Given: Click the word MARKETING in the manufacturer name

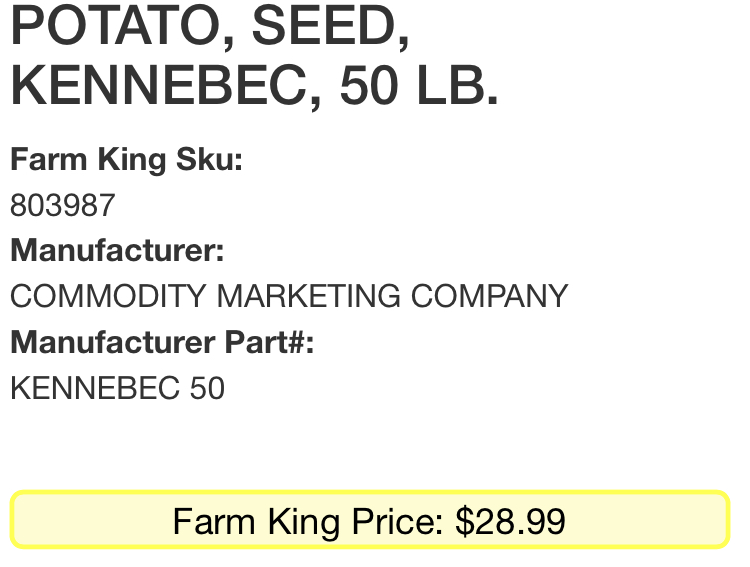Looking at the screenshot, I should click(309, 296).
